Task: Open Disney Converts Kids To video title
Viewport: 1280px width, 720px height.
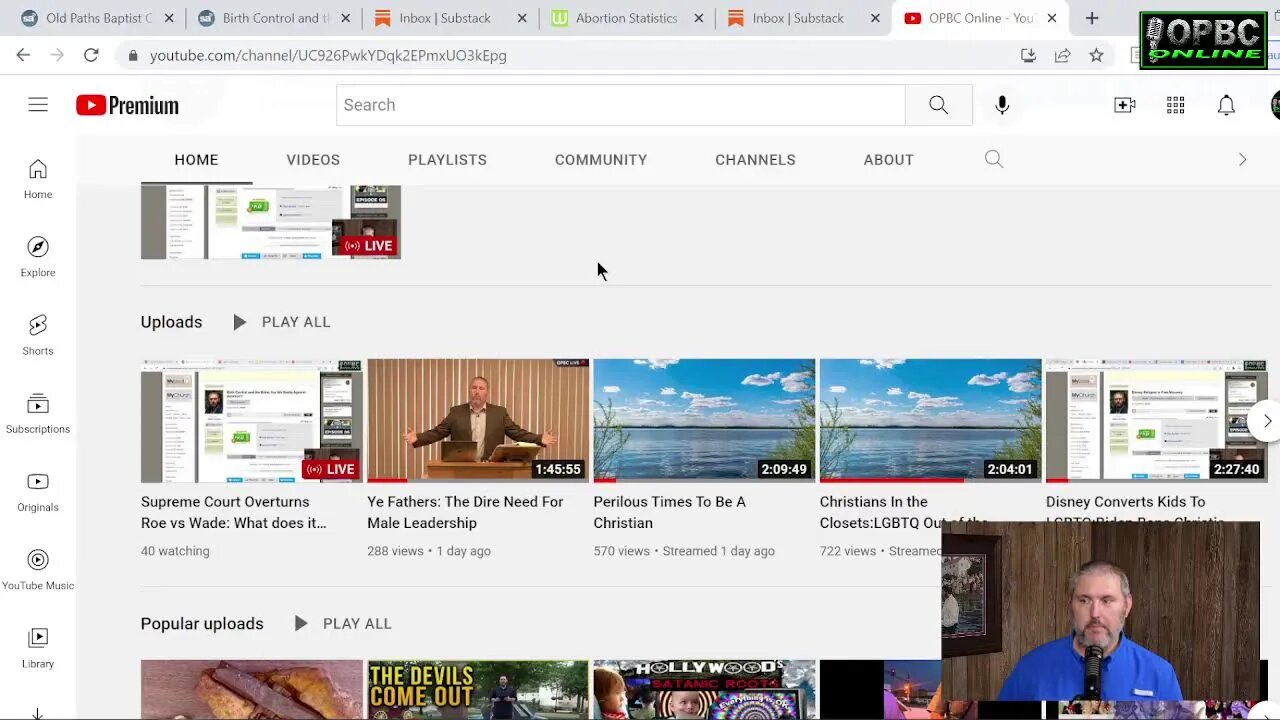Action: pos(1125,502)
